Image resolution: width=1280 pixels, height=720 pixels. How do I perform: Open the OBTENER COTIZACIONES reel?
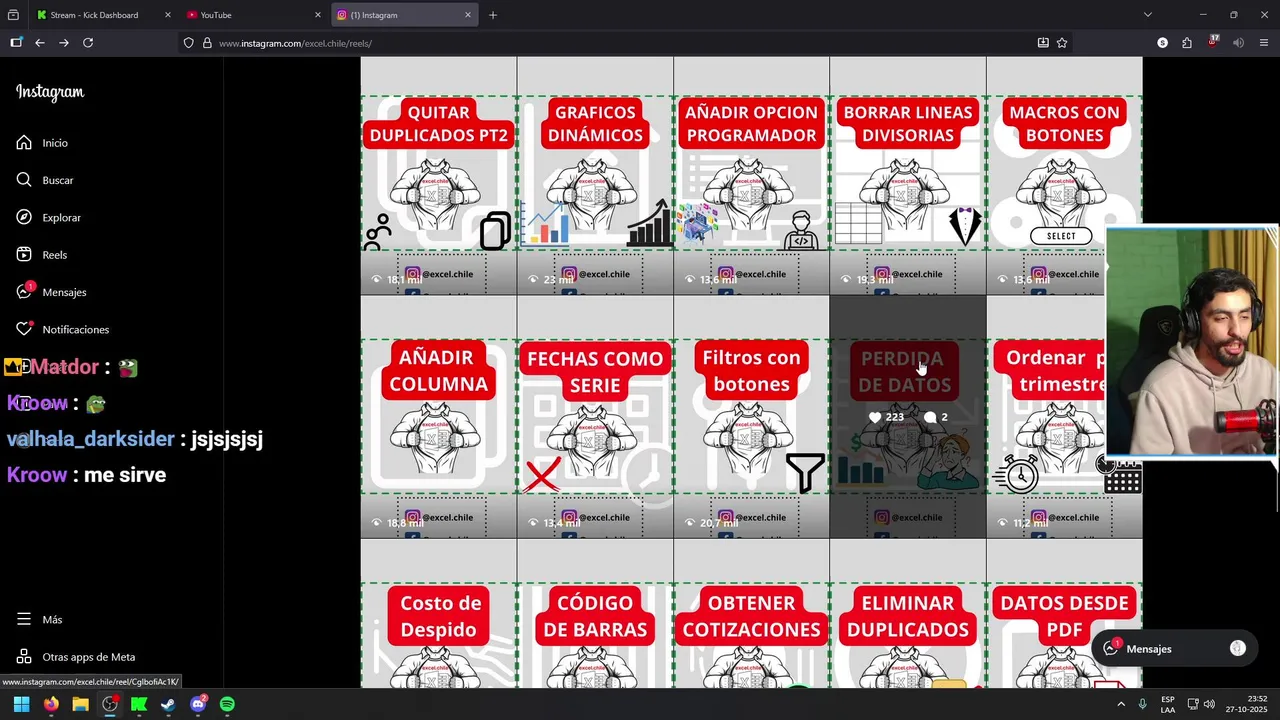click(751, 615)
